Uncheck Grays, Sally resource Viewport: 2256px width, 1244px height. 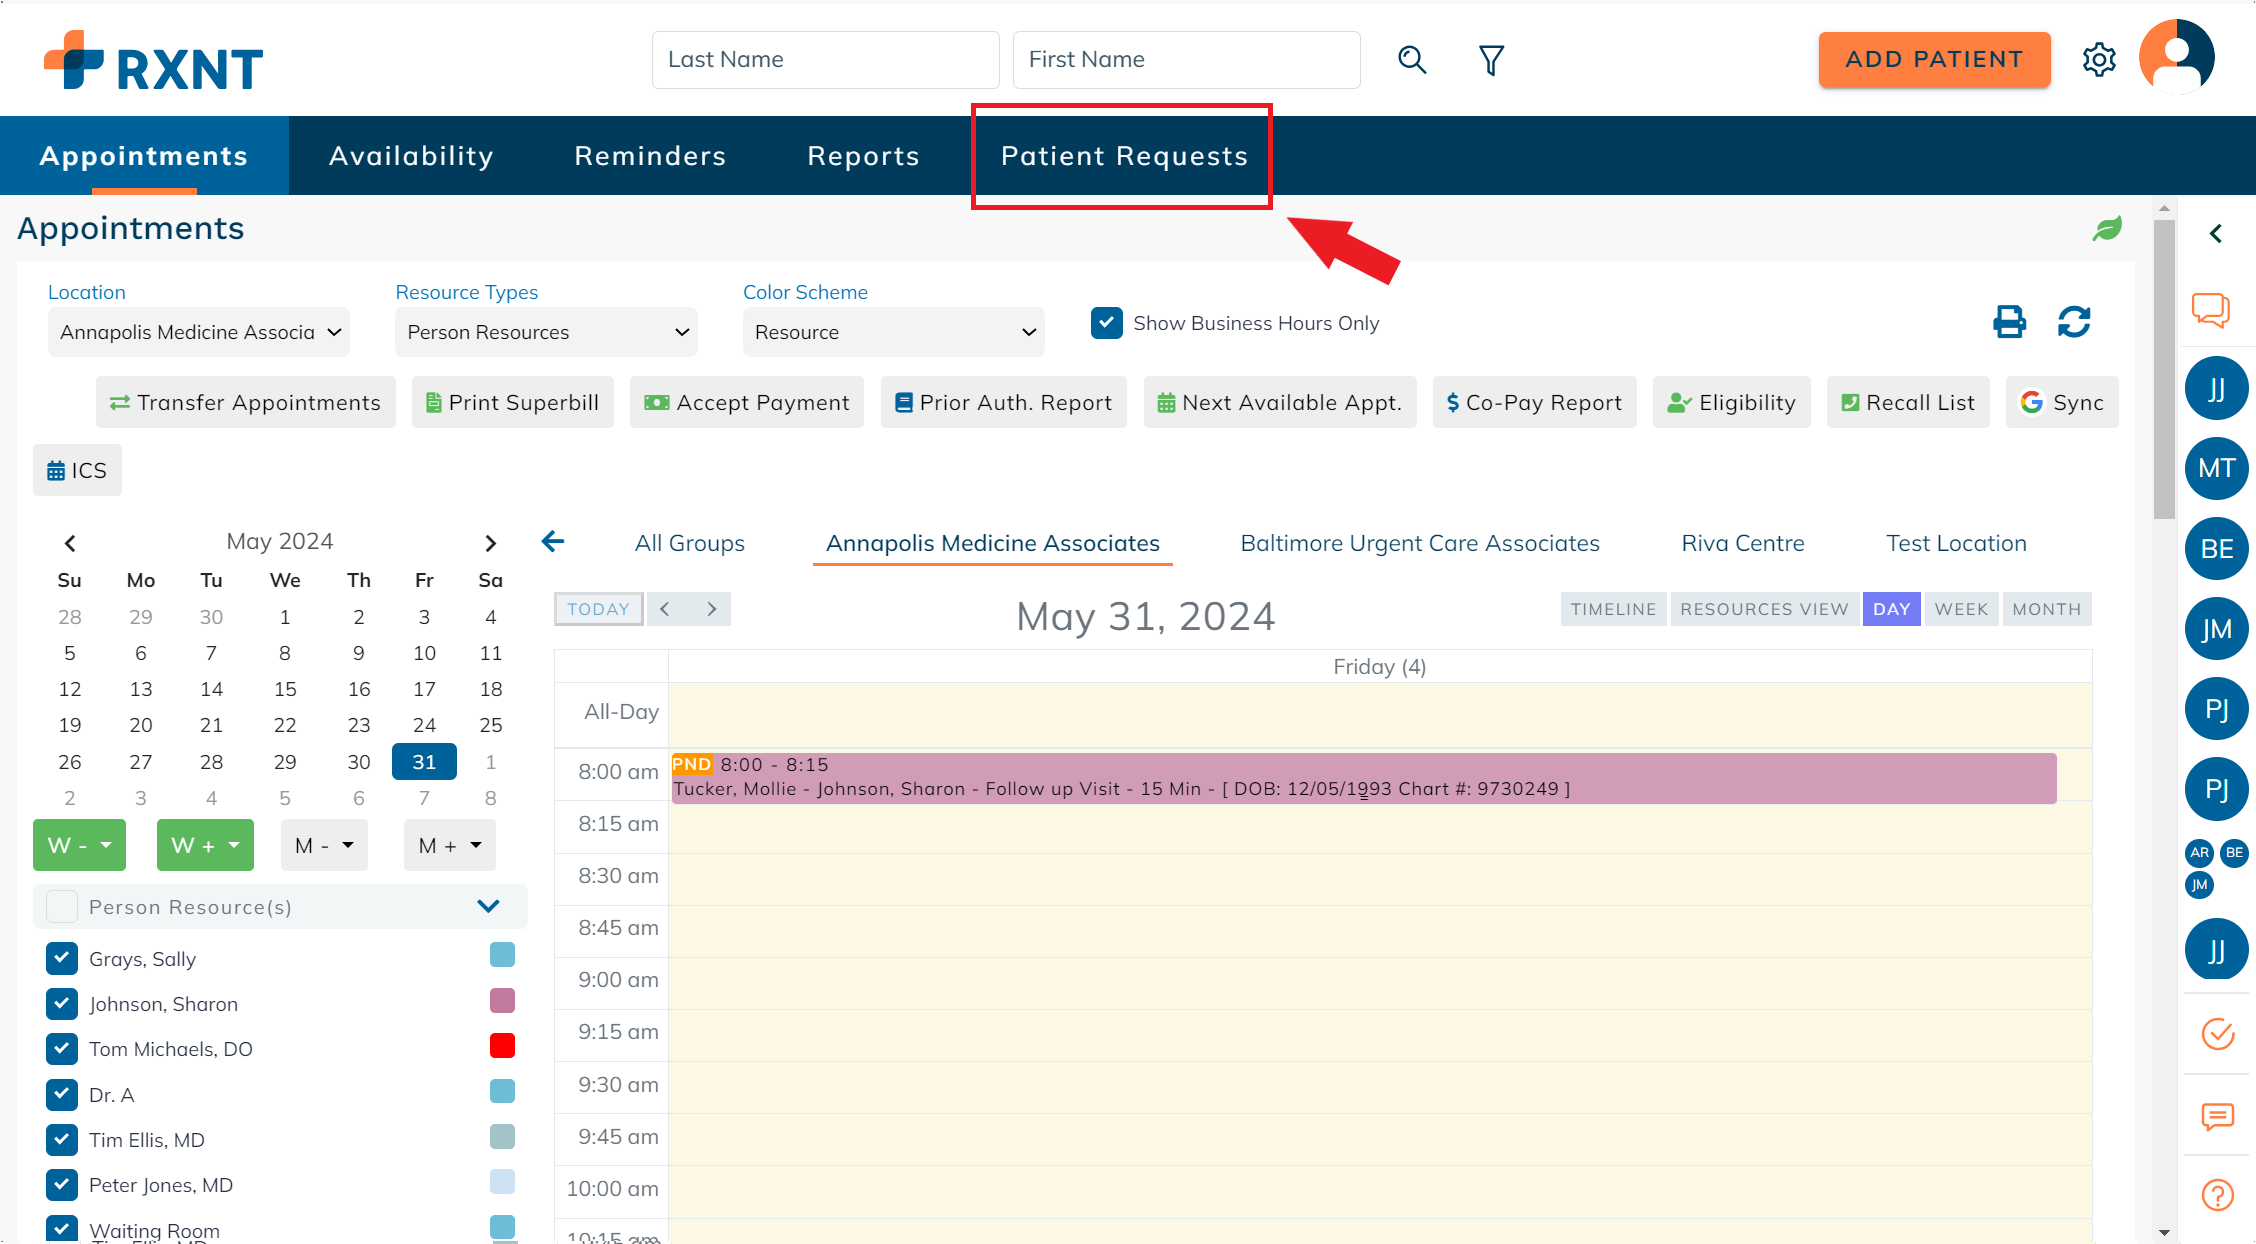tap(62, 958)
